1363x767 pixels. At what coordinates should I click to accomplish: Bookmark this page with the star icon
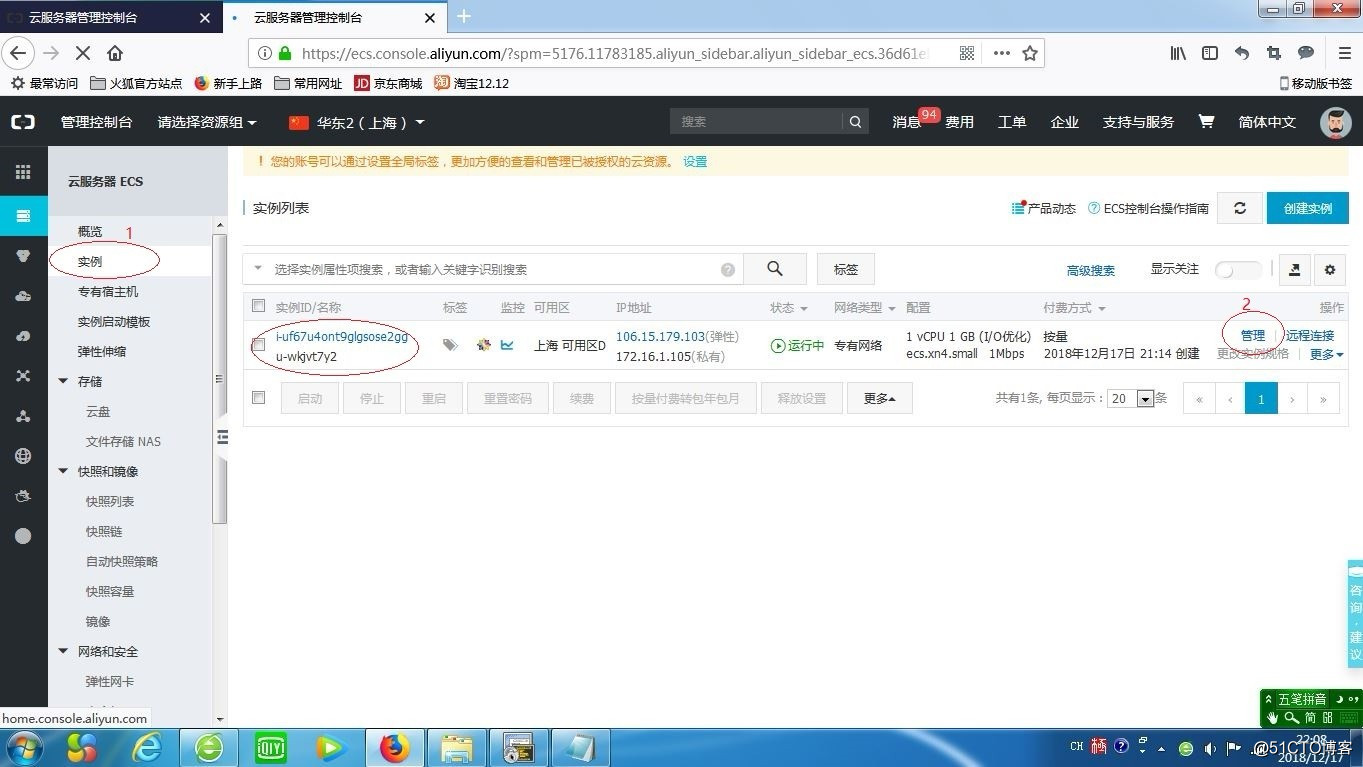[1030, 53]
